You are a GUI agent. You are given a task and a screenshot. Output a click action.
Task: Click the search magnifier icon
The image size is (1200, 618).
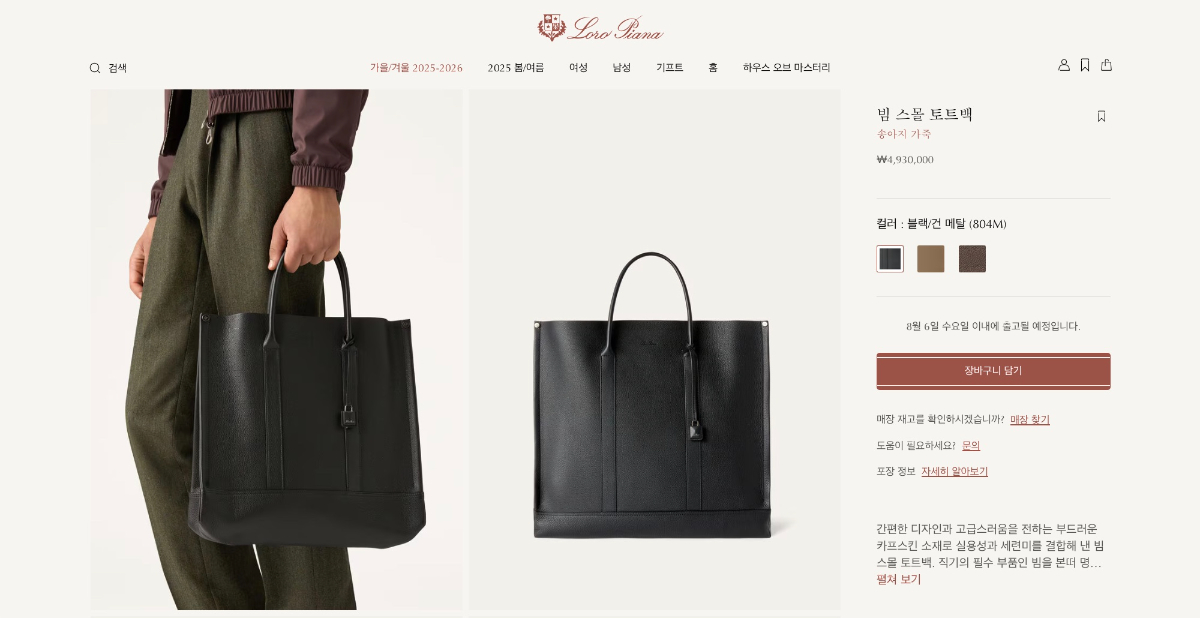[x=95, y=68]
